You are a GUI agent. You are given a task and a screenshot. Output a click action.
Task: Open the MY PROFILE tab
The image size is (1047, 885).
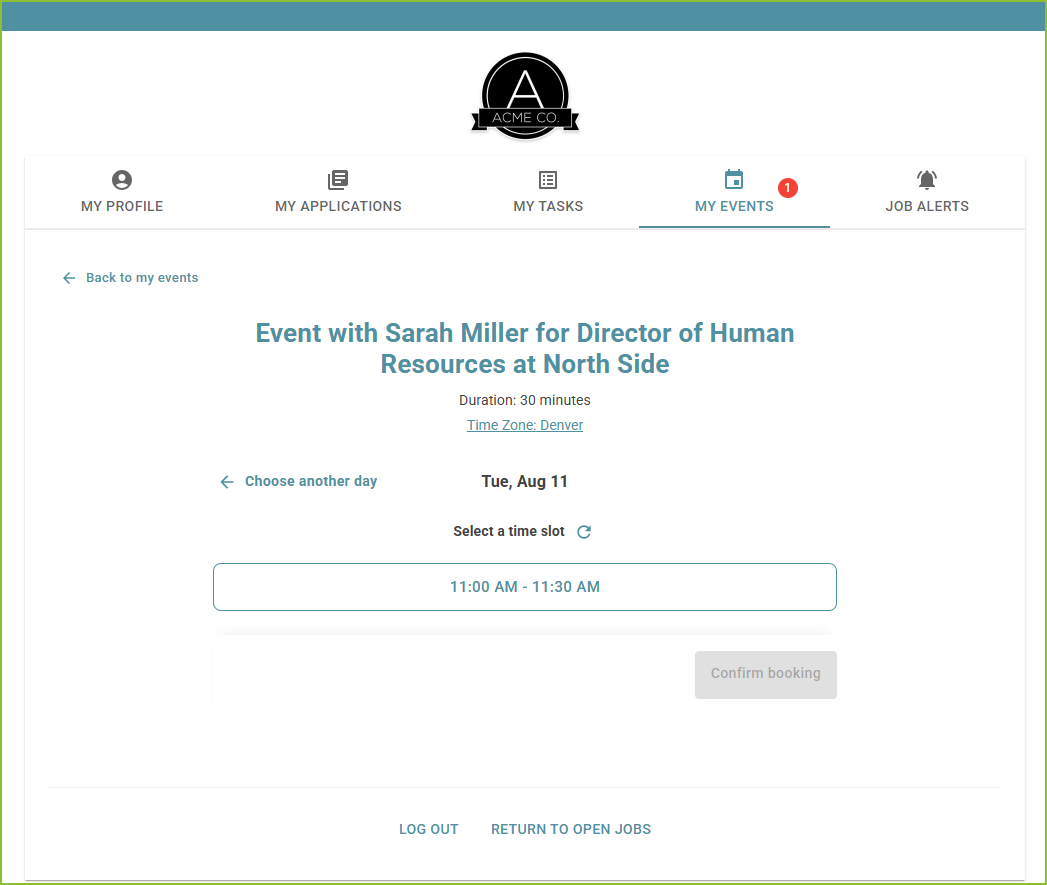click(x=122, y=192)
